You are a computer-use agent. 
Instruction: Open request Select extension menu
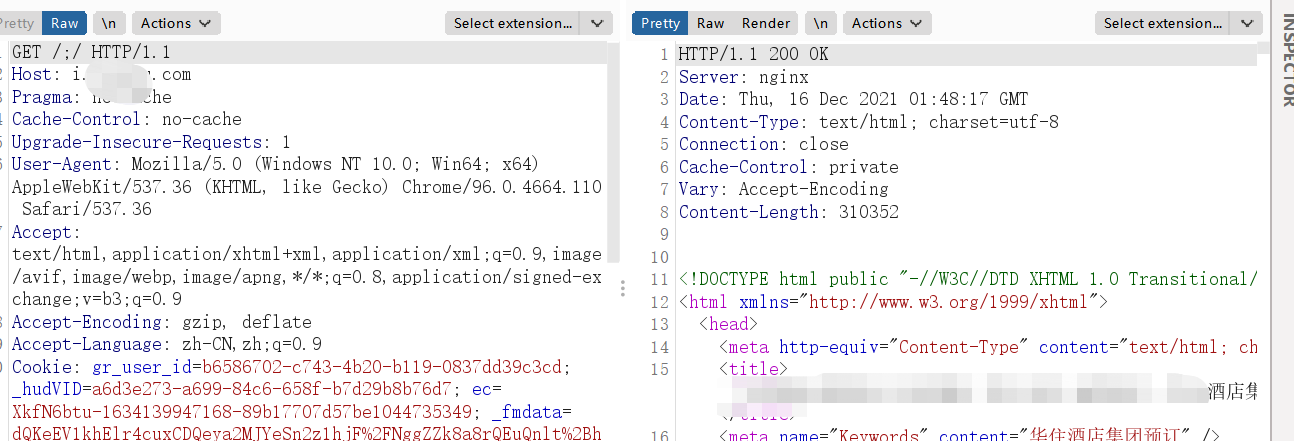click(513, 23)
